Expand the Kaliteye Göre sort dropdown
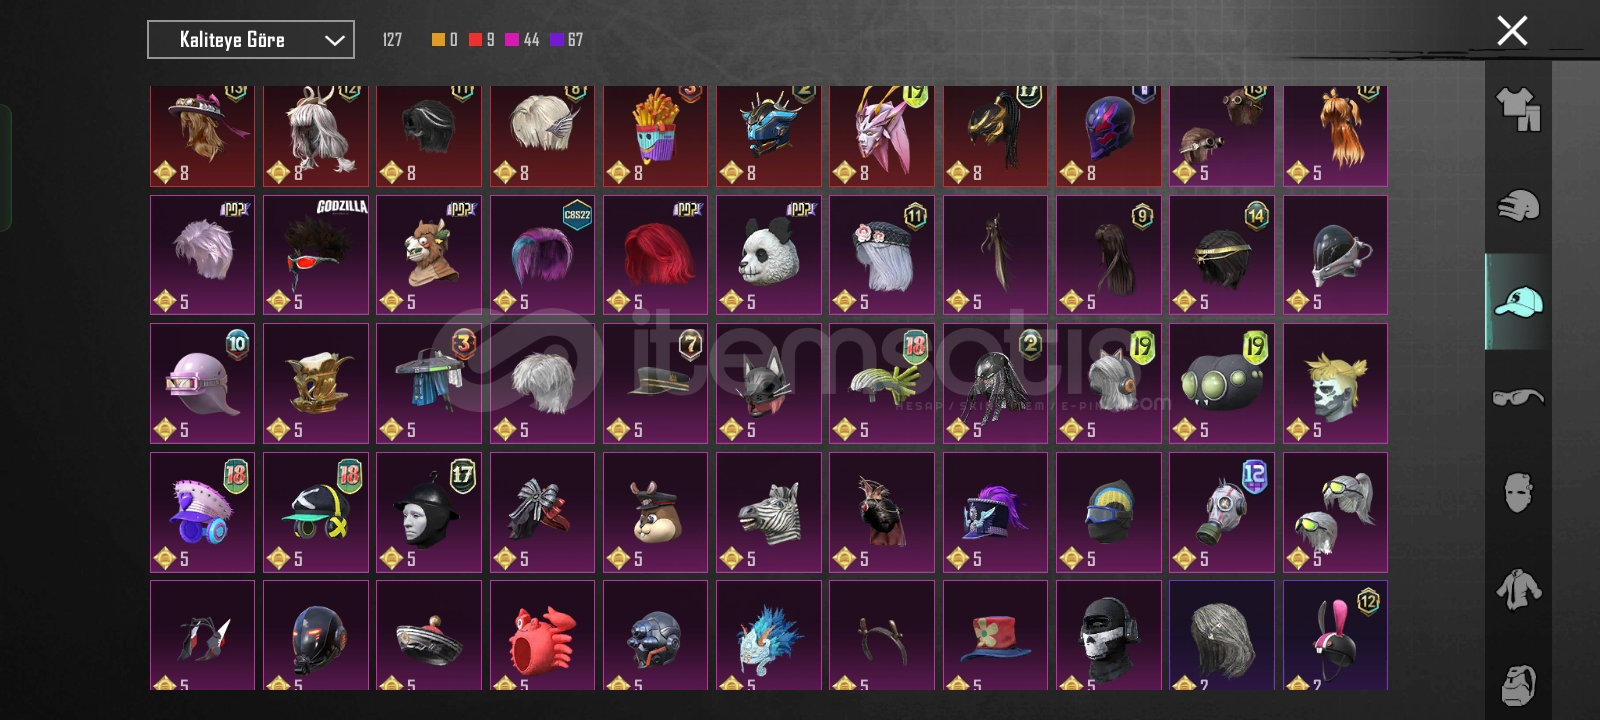 pyautogui.click(x=251, y=40)
